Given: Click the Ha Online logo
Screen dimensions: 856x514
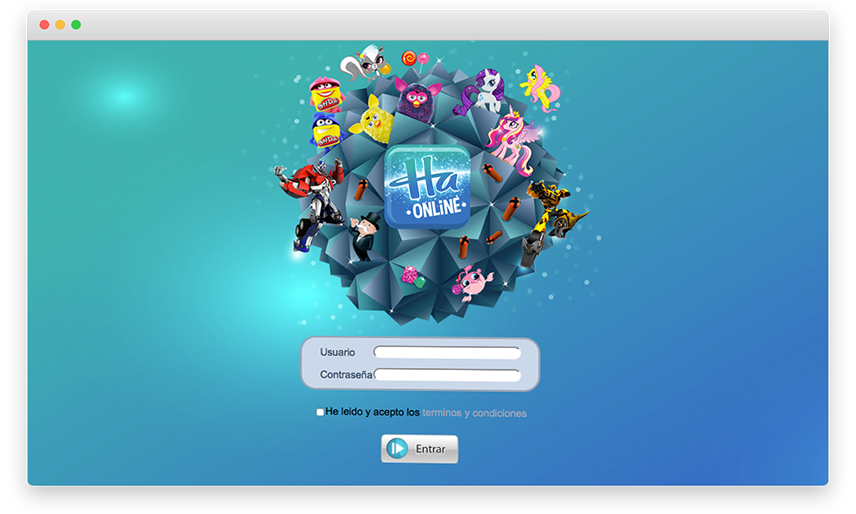Looking at the screenshot, I should (426, 186).
